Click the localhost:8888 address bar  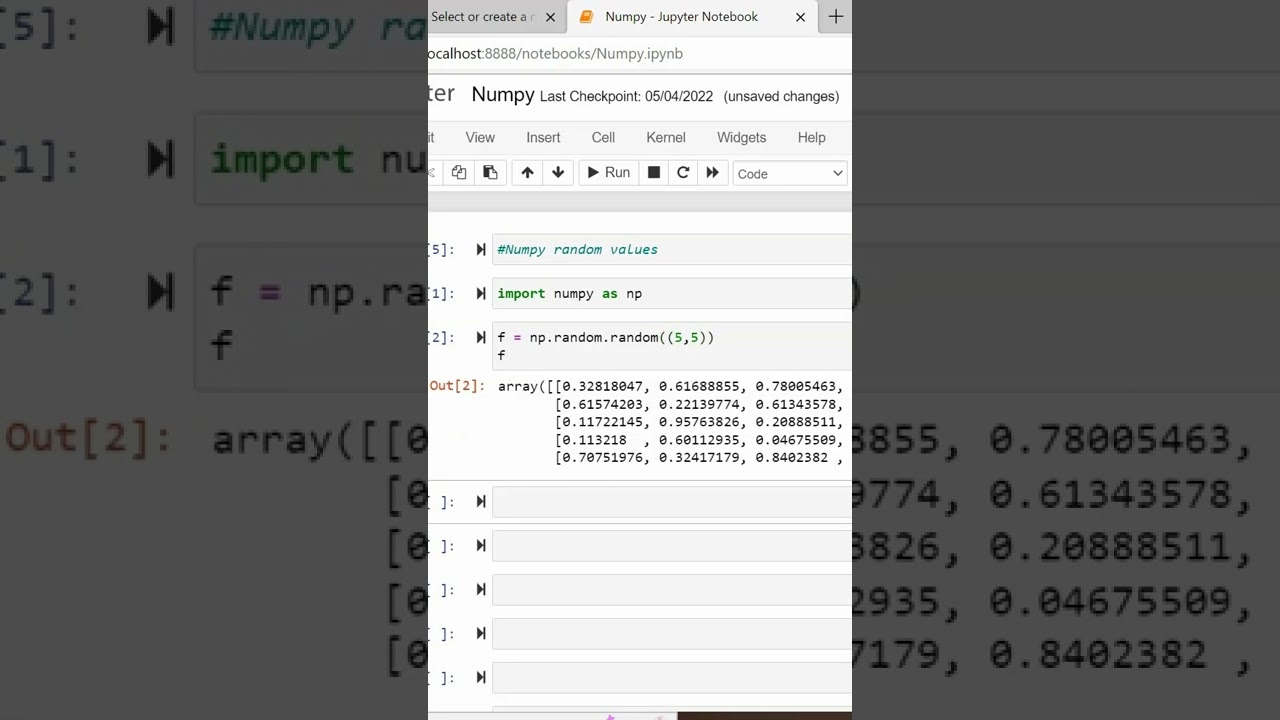click(x=638, y=53)
